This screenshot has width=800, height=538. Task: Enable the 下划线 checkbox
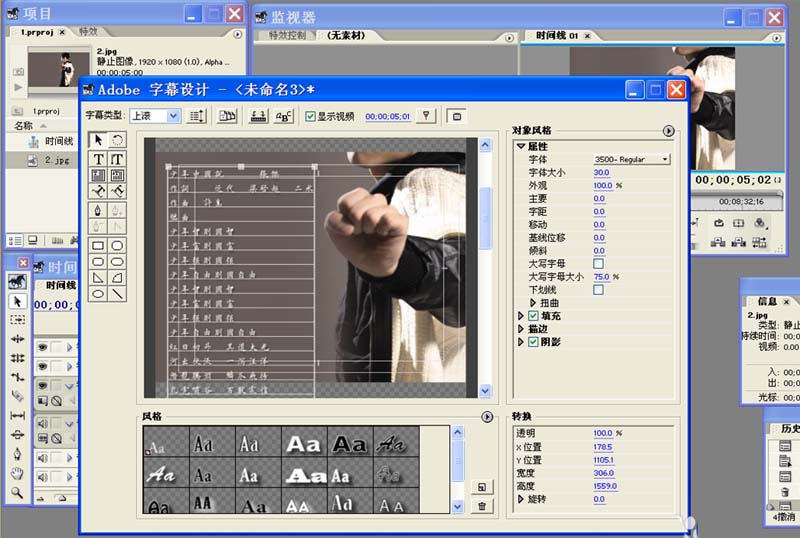coord(598,289)
